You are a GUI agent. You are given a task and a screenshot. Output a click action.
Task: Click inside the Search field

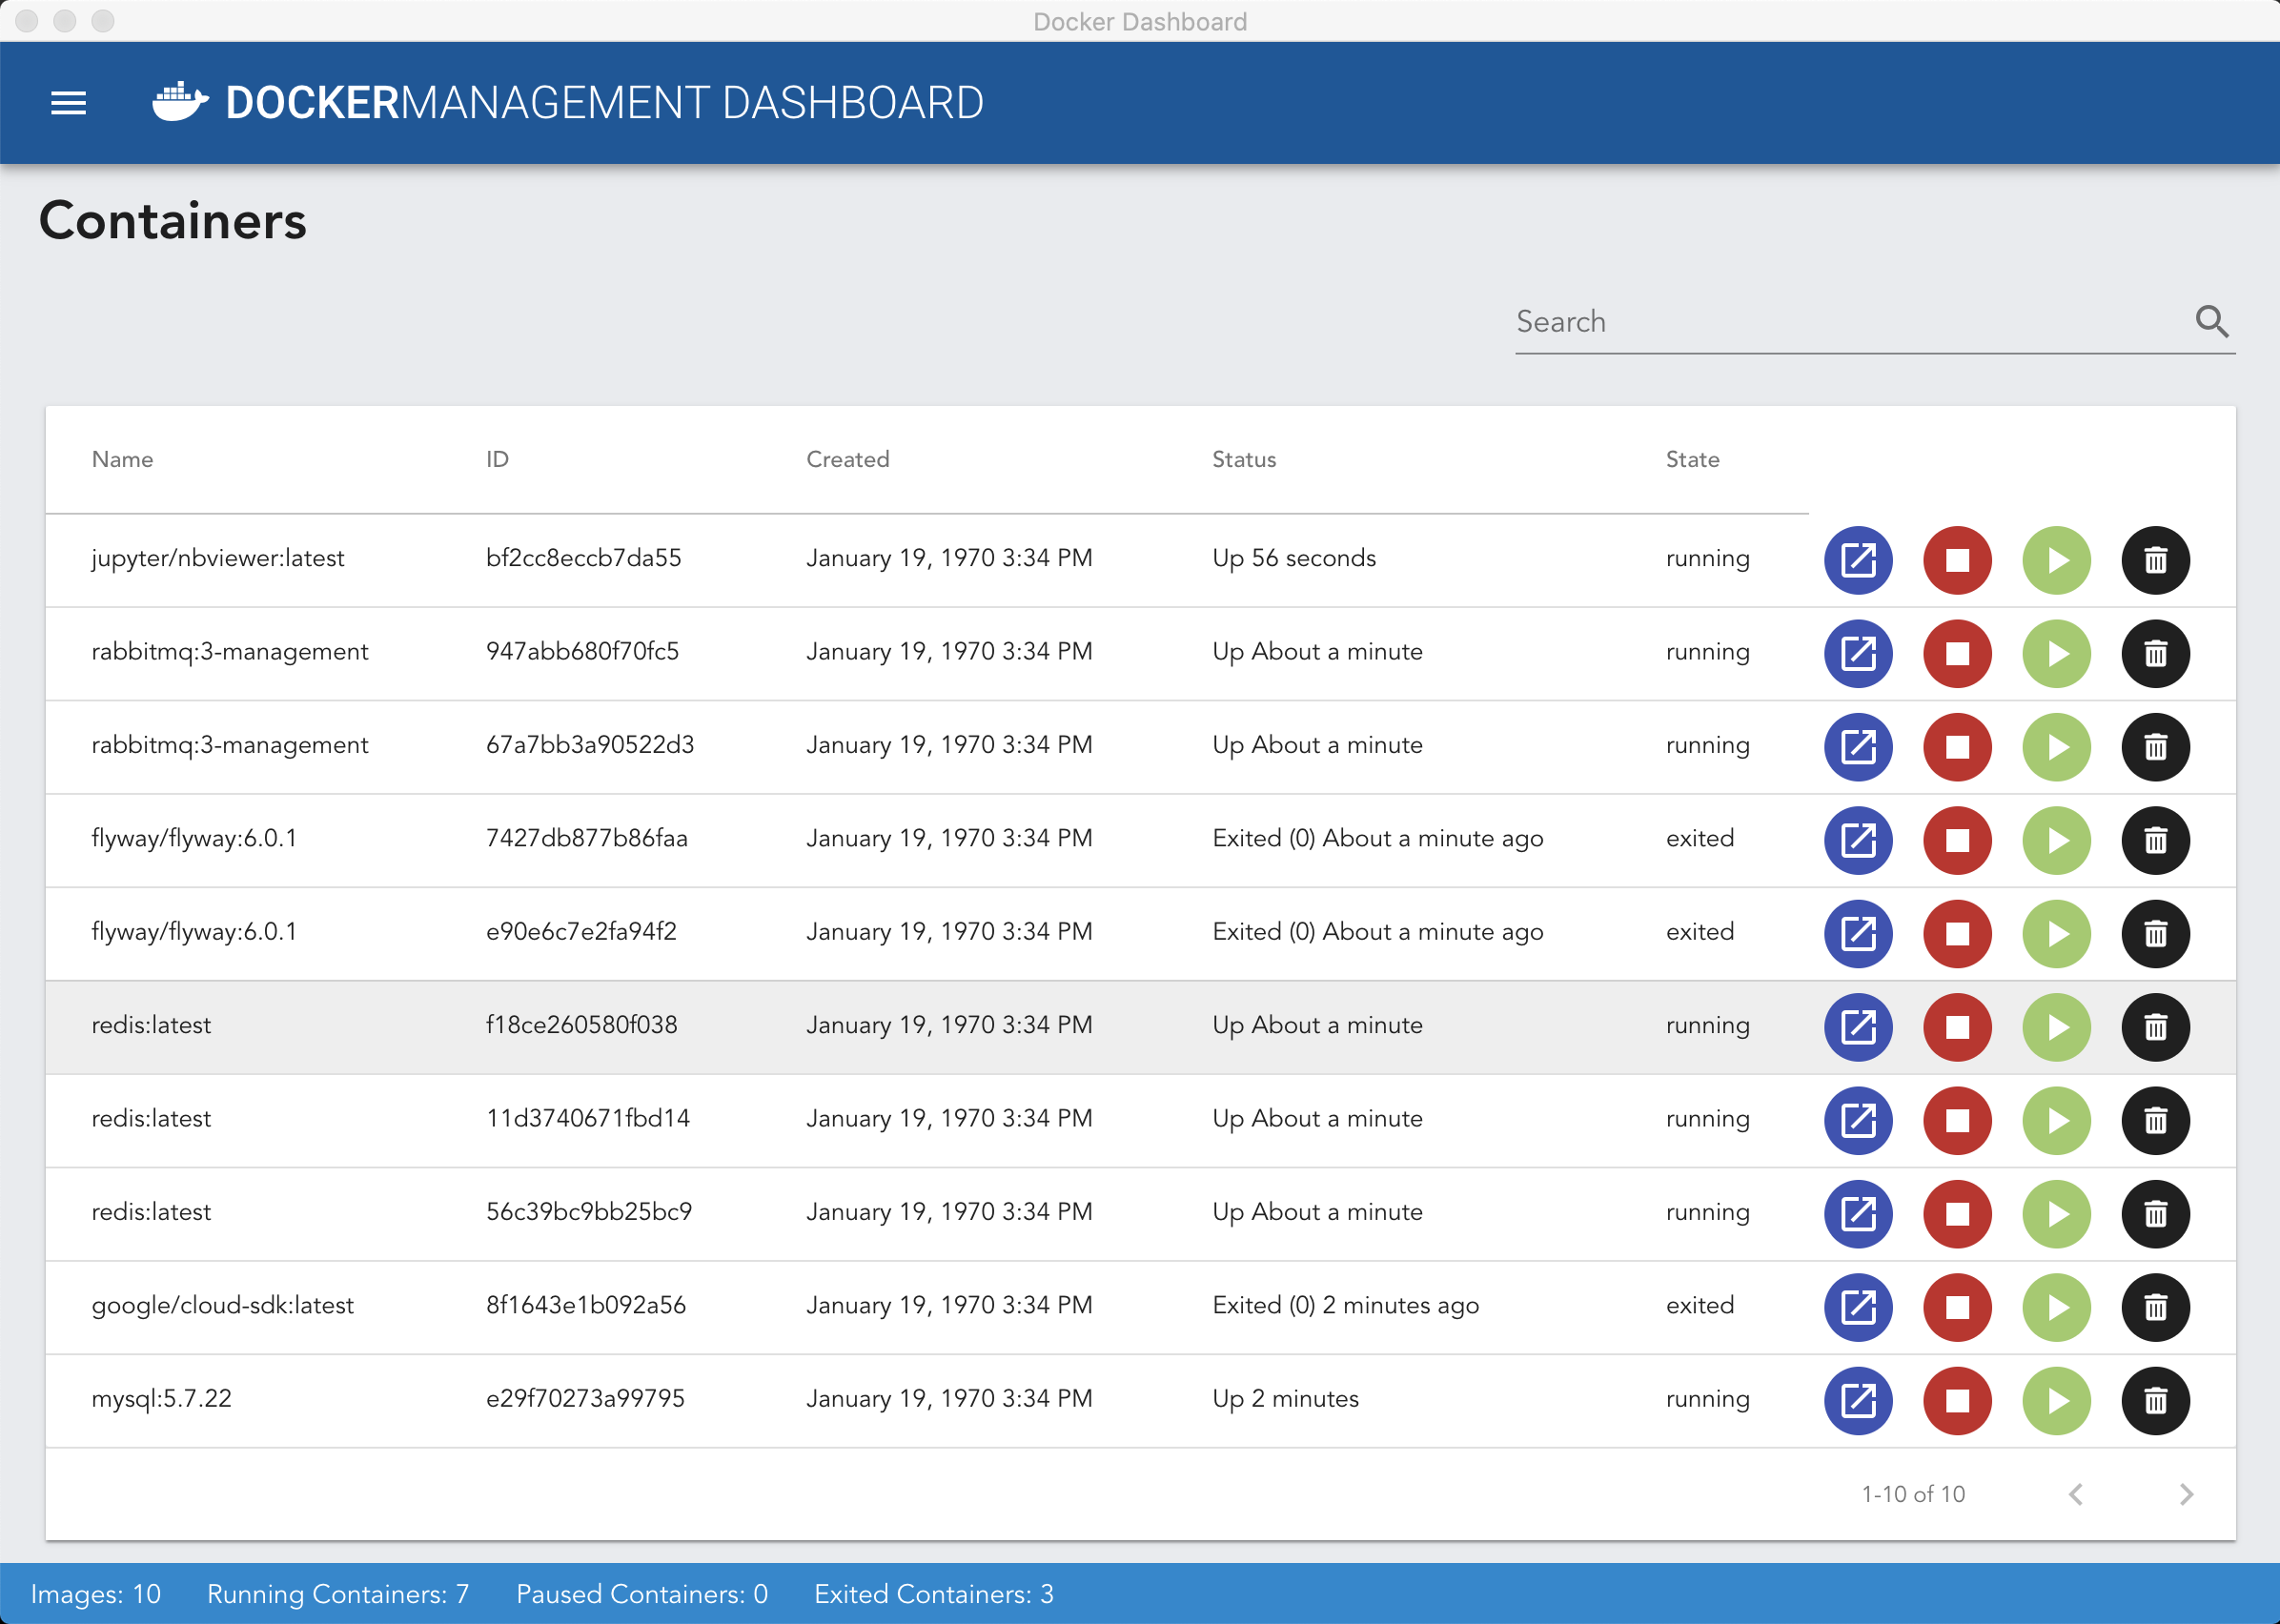click(x=1840, y=322)
